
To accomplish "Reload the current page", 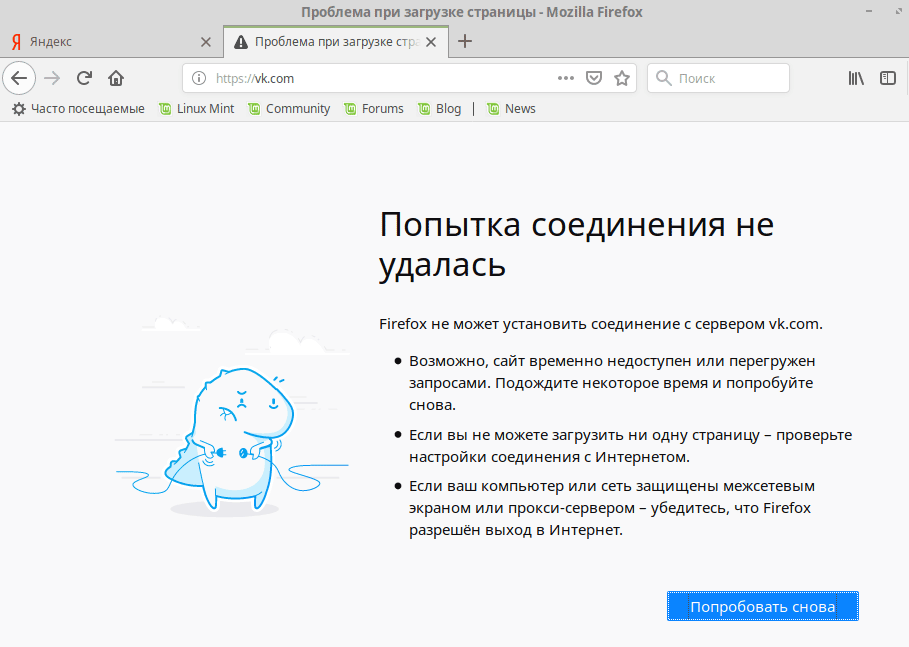I will coord(85,78).
